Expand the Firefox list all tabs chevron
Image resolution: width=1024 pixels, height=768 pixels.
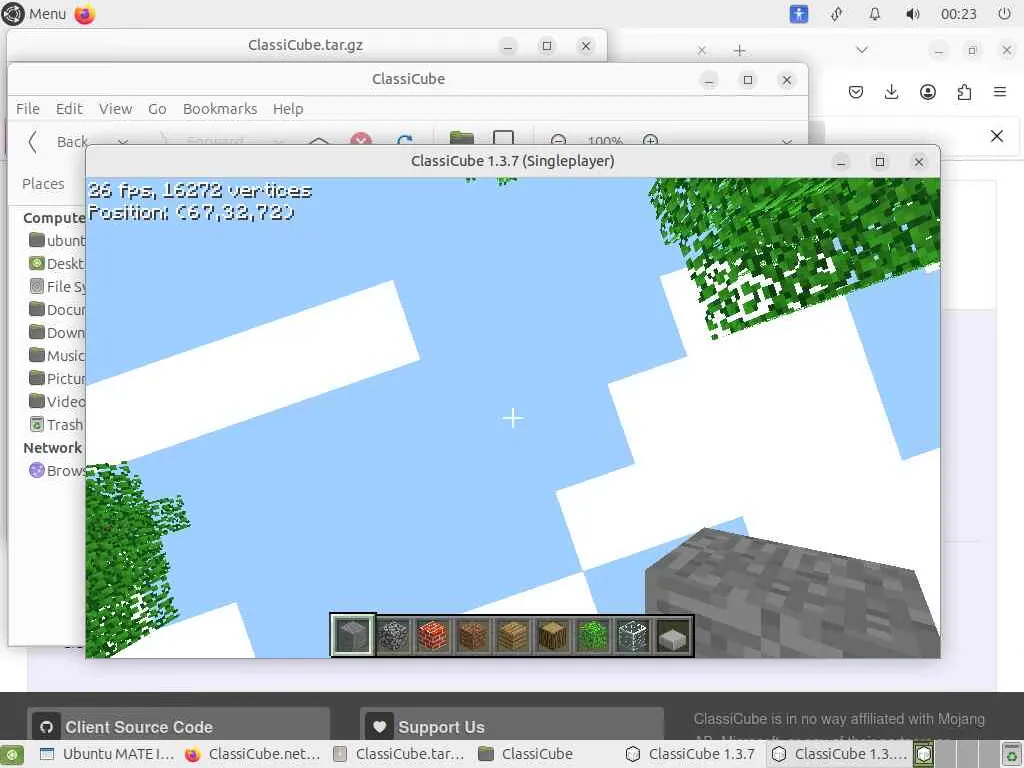click(862, 50)
